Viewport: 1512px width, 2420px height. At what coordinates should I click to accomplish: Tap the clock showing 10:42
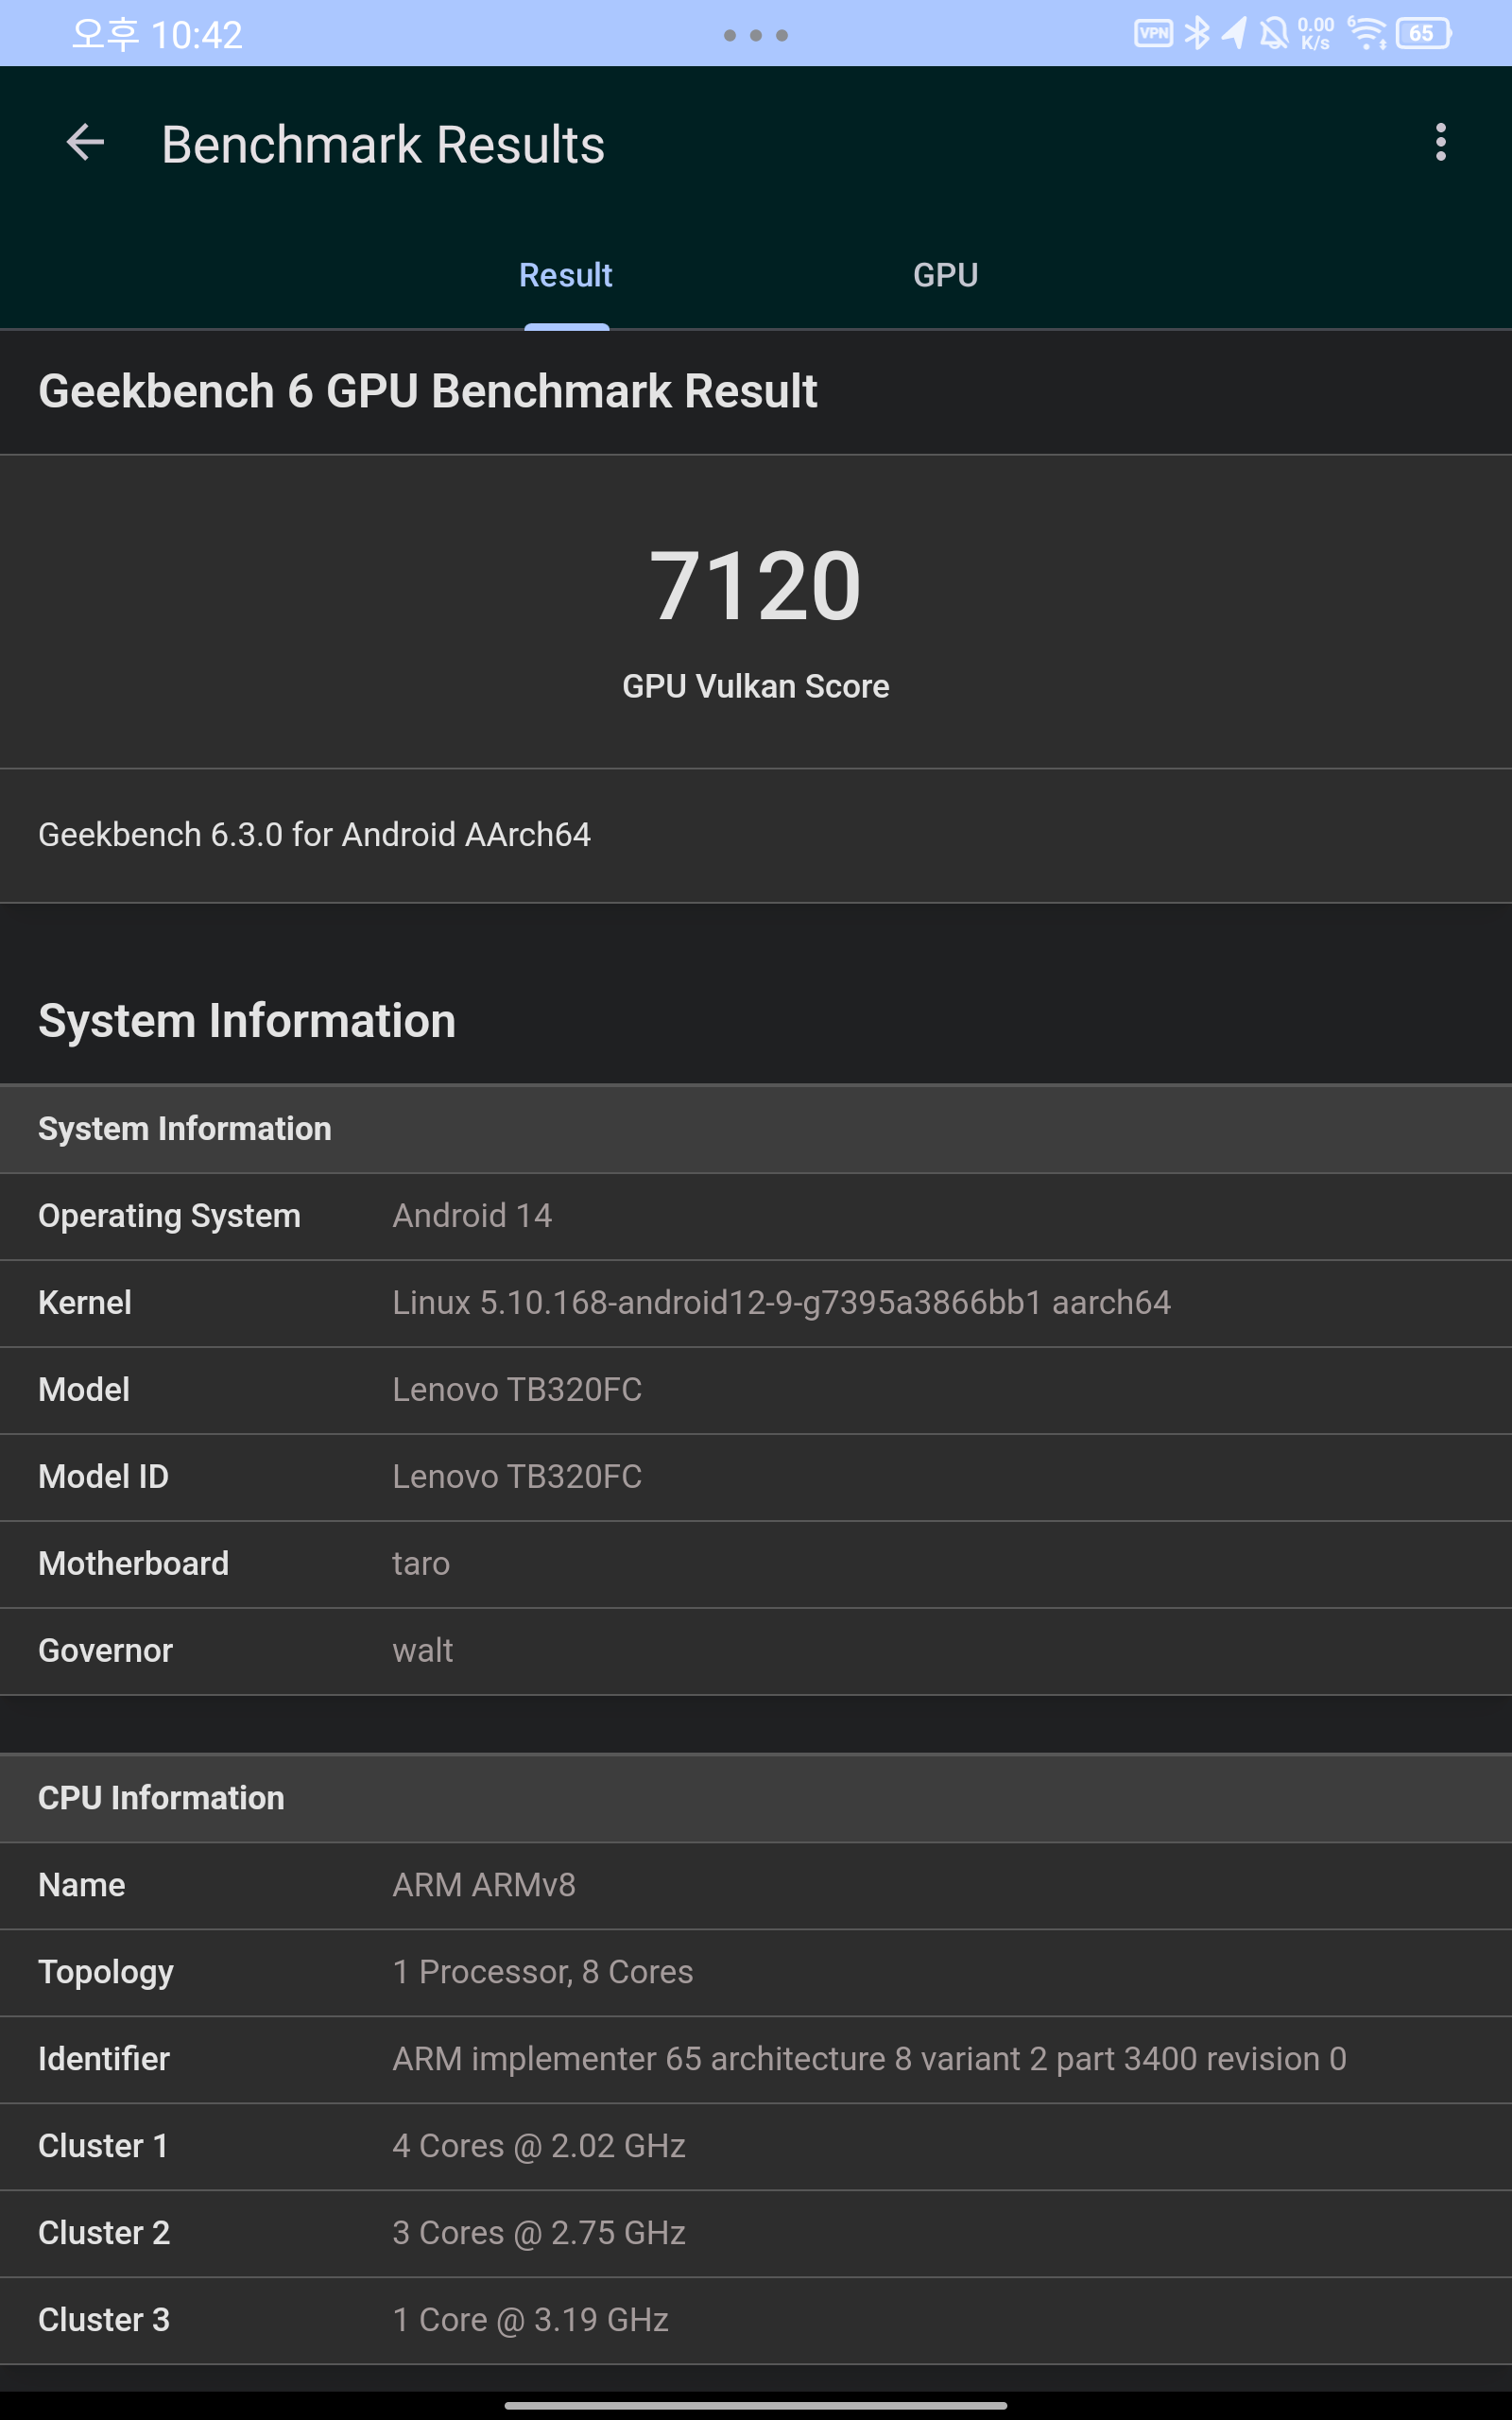click(x=157, y=35)
